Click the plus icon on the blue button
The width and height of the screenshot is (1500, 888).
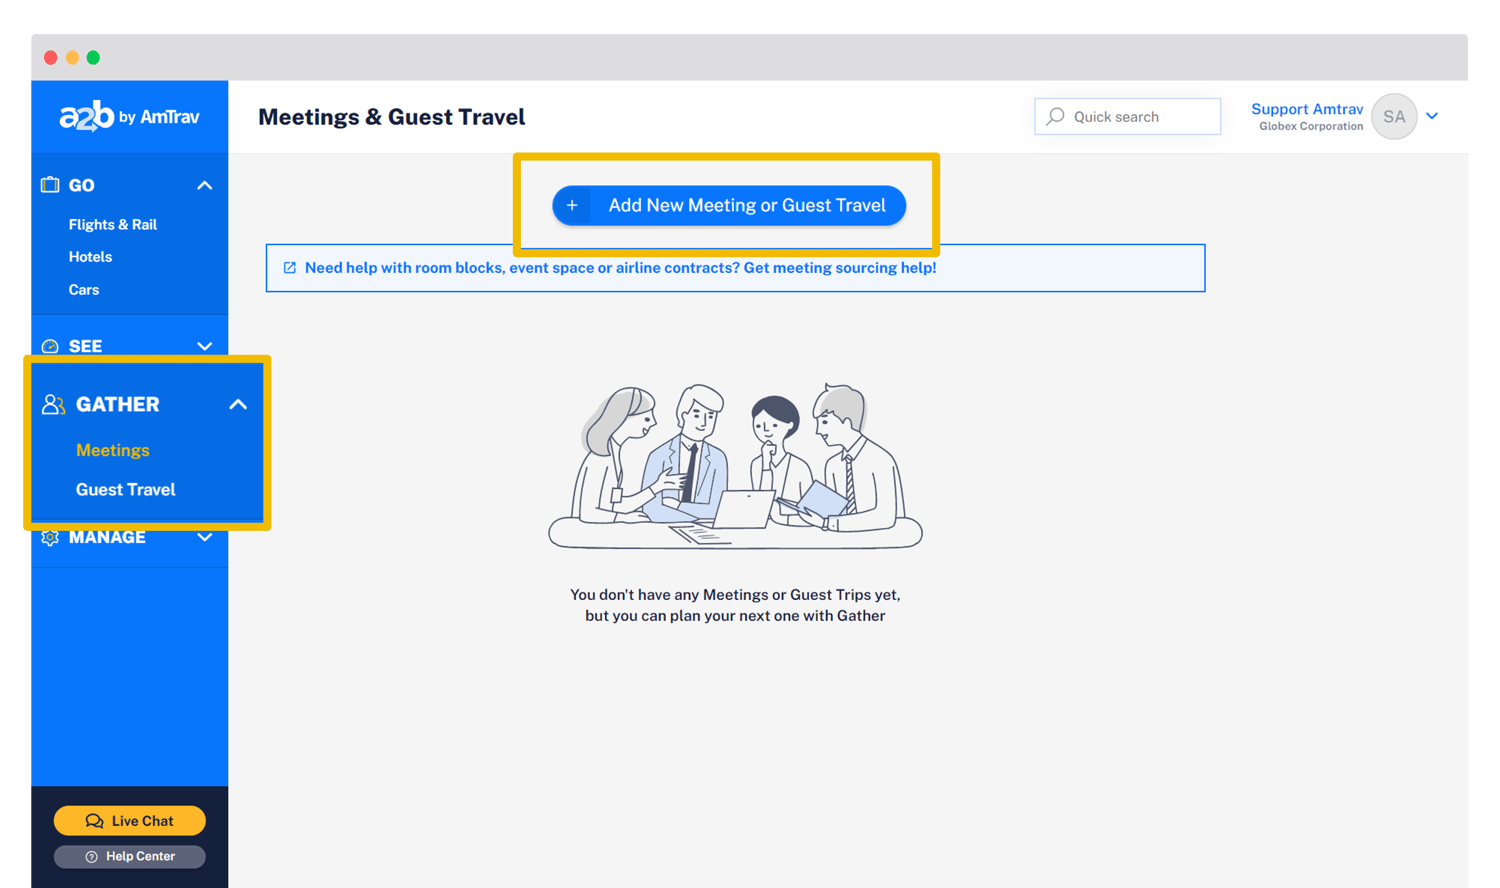pos(572,205)
